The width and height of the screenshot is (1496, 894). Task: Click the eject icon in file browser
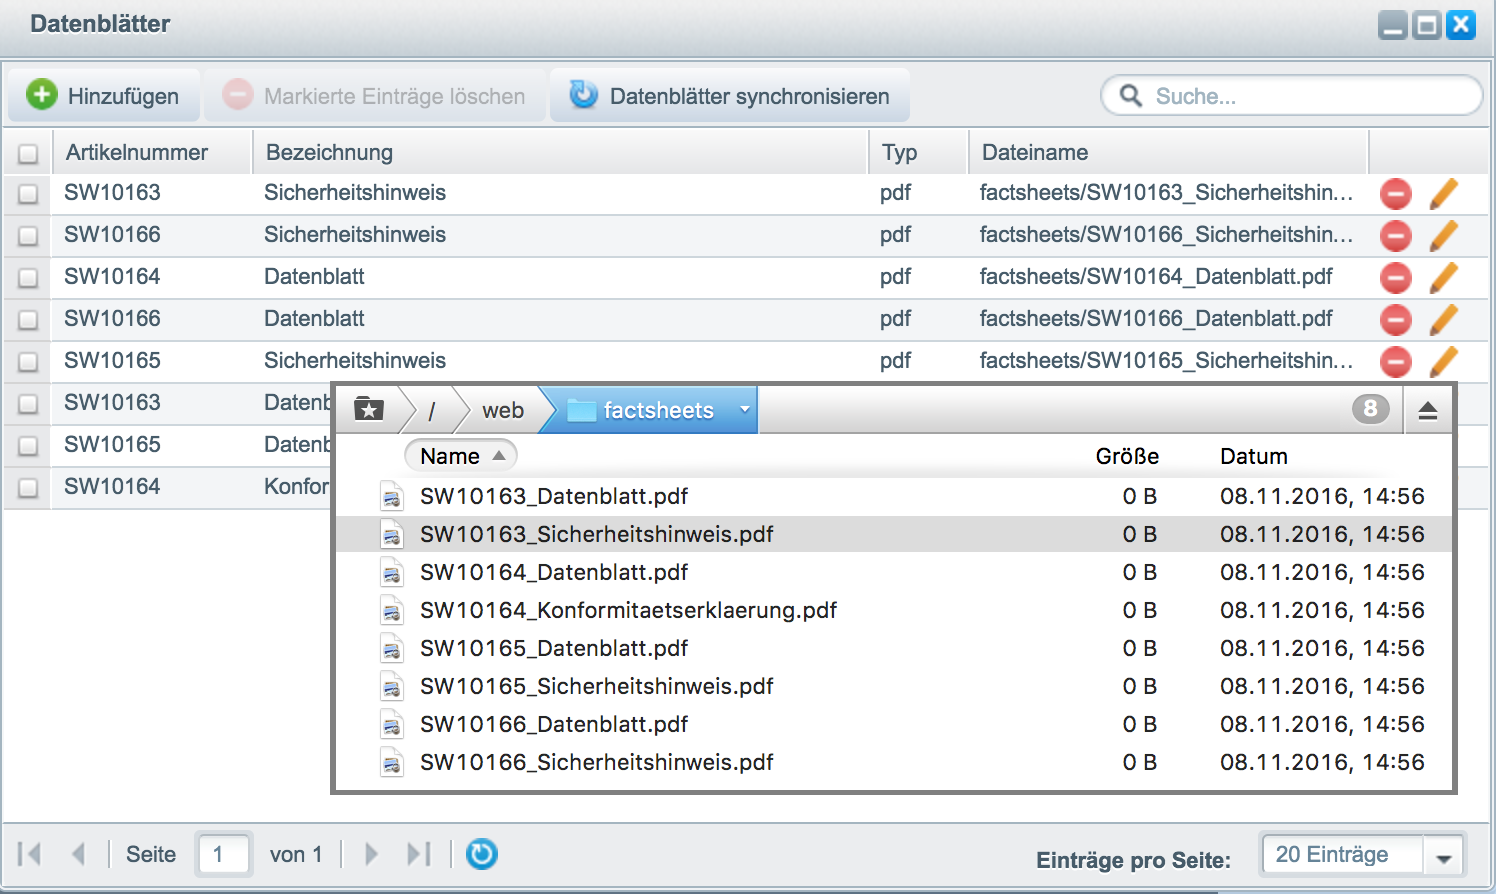pos(1428,410)
